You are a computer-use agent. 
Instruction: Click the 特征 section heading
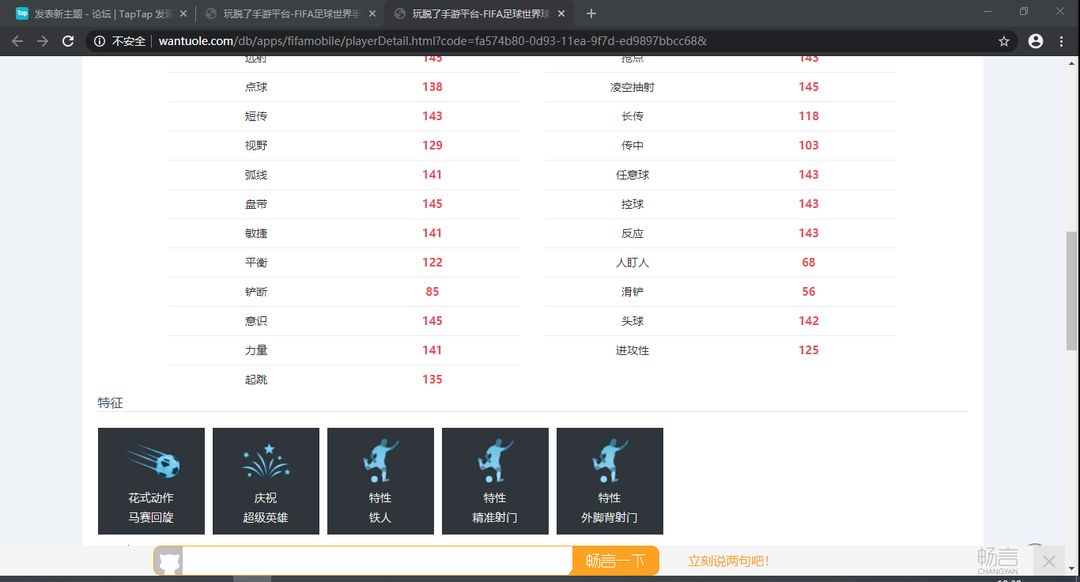(110, 402)
